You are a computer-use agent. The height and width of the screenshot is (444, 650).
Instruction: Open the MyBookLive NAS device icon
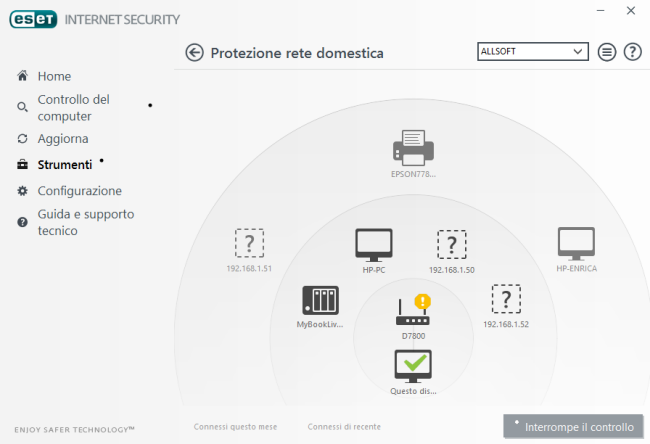(x=320, y=301)
